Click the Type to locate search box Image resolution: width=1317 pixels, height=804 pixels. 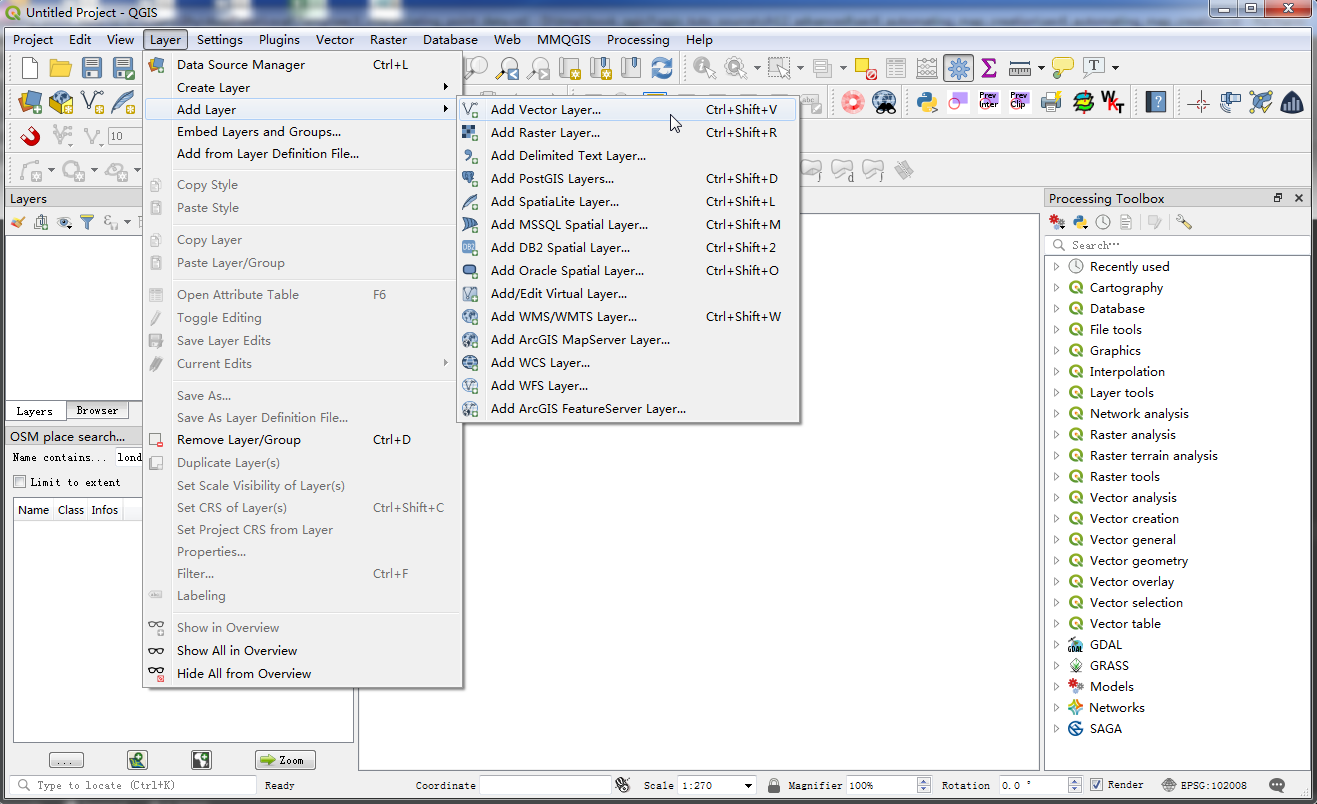point(134,785)
